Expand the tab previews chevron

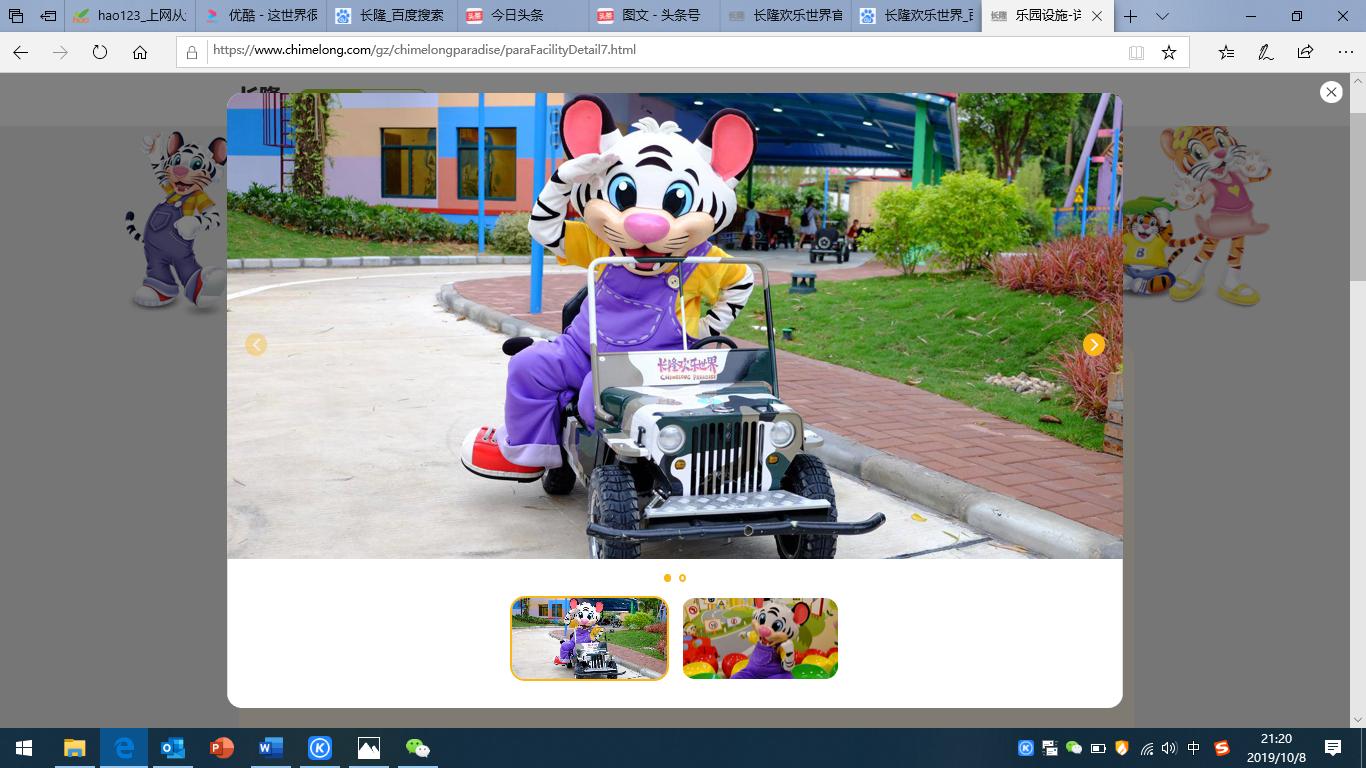pos(1162,16)
